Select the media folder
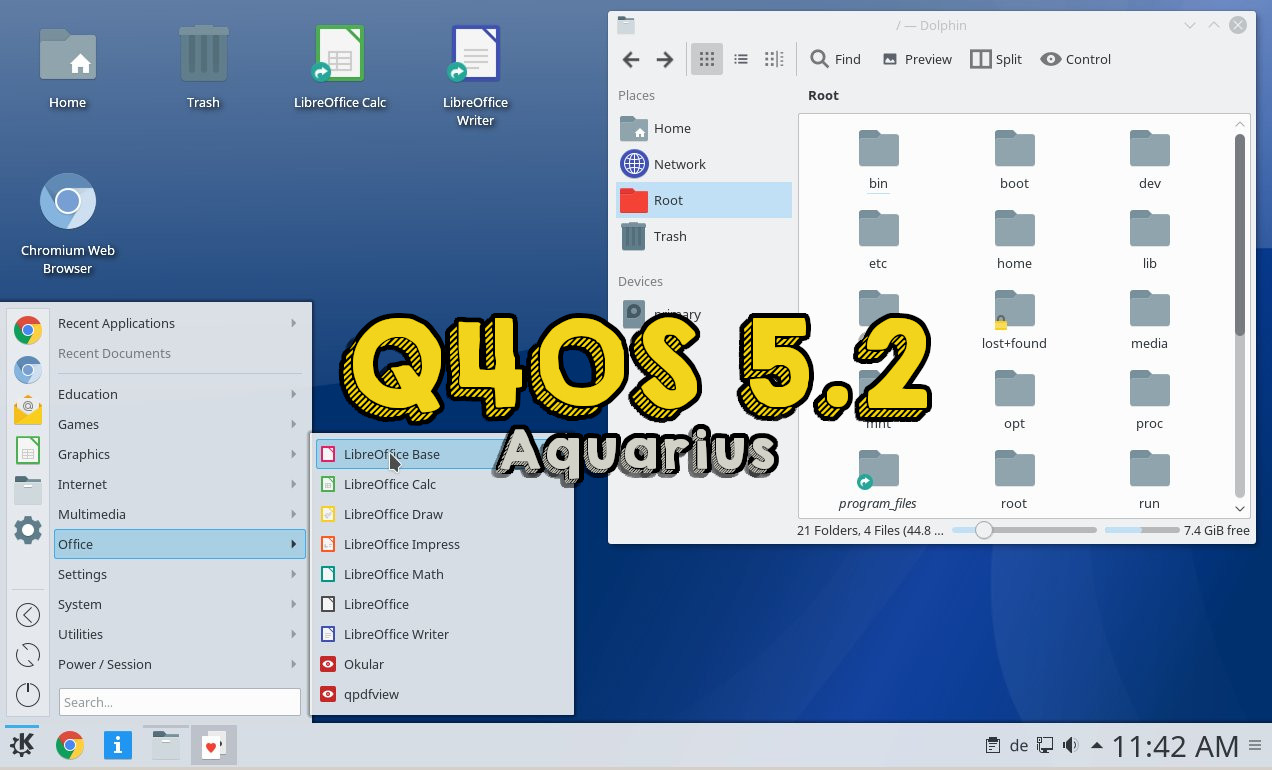Viewport: 1272px width, 770px height. (1150, 319)
